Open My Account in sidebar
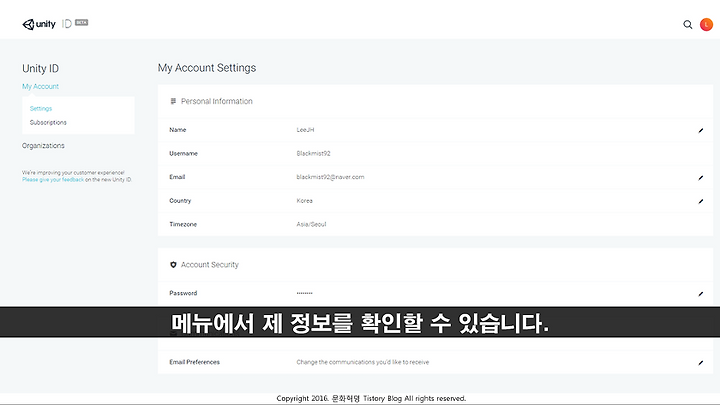Viewport: 720px width, 405px height. [40, 86]
